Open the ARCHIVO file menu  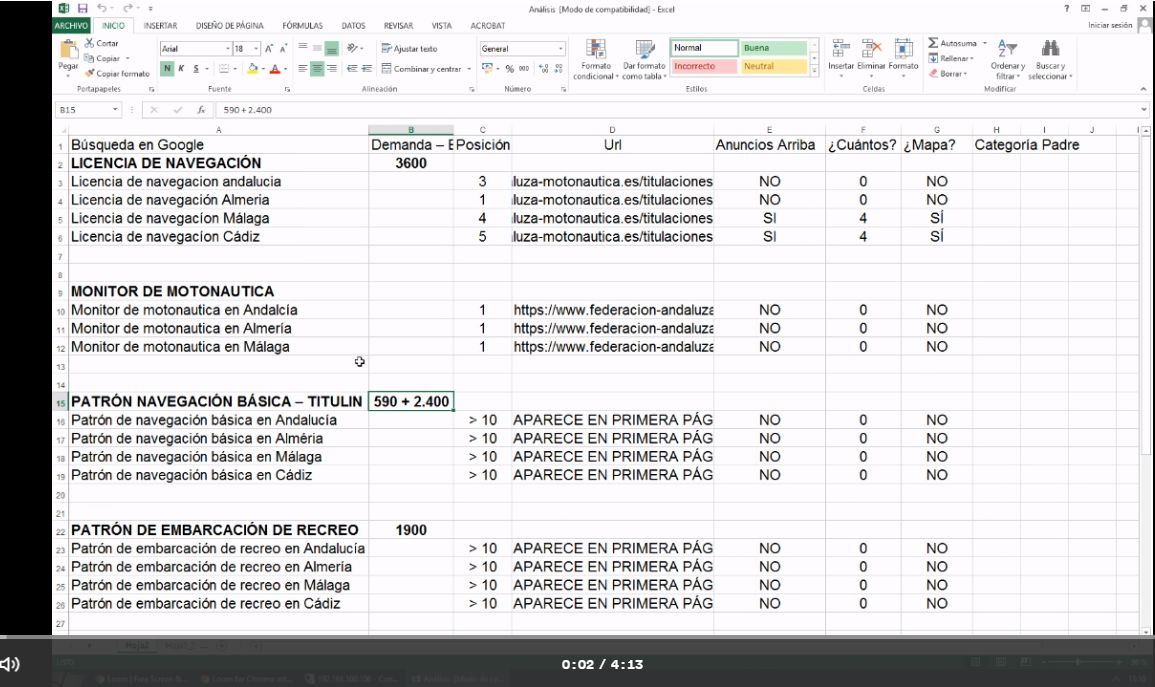[x=73, y=25]
